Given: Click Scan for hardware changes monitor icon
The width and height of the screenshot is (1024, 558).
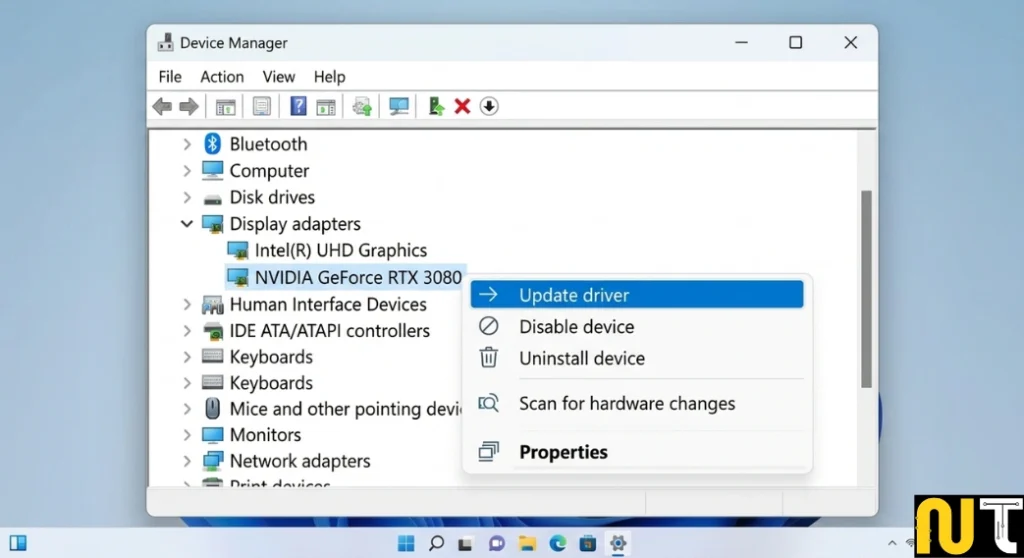Looking at the screenshot, I should click(x=398, y=106).
